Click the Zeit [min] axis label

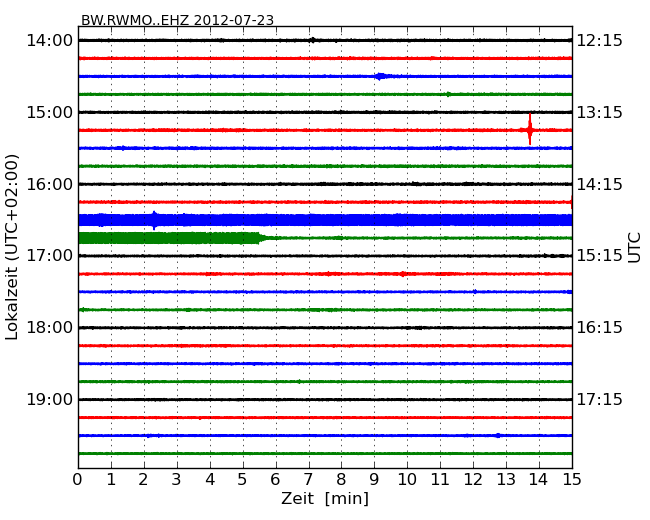[325, 498]
